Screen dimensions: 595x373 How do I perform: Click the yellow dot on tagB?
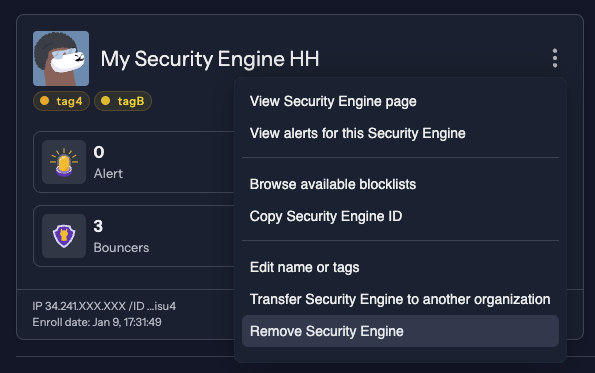click(105, 101)
